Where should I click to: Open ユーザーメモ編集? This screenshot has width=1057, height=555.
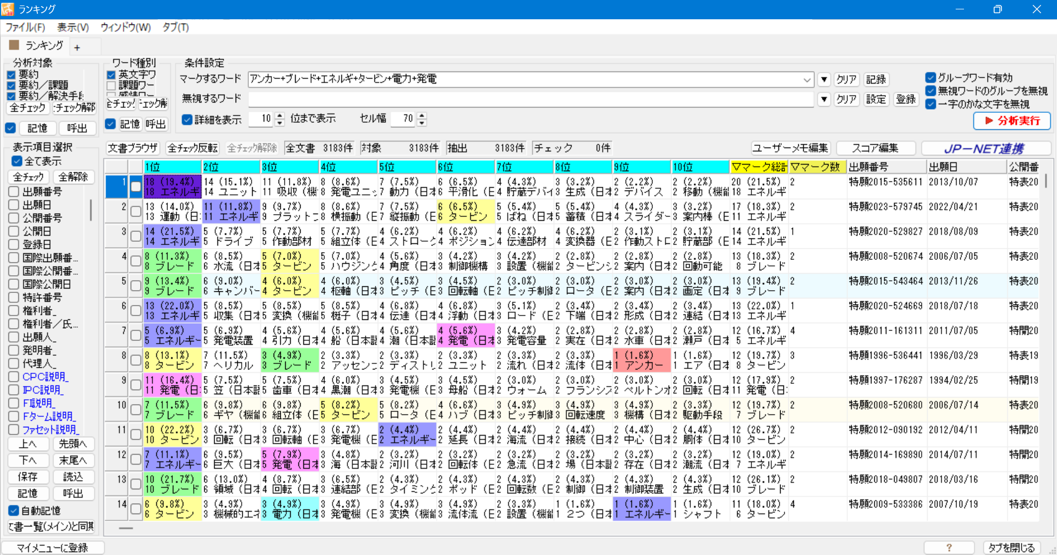point(791,148)
